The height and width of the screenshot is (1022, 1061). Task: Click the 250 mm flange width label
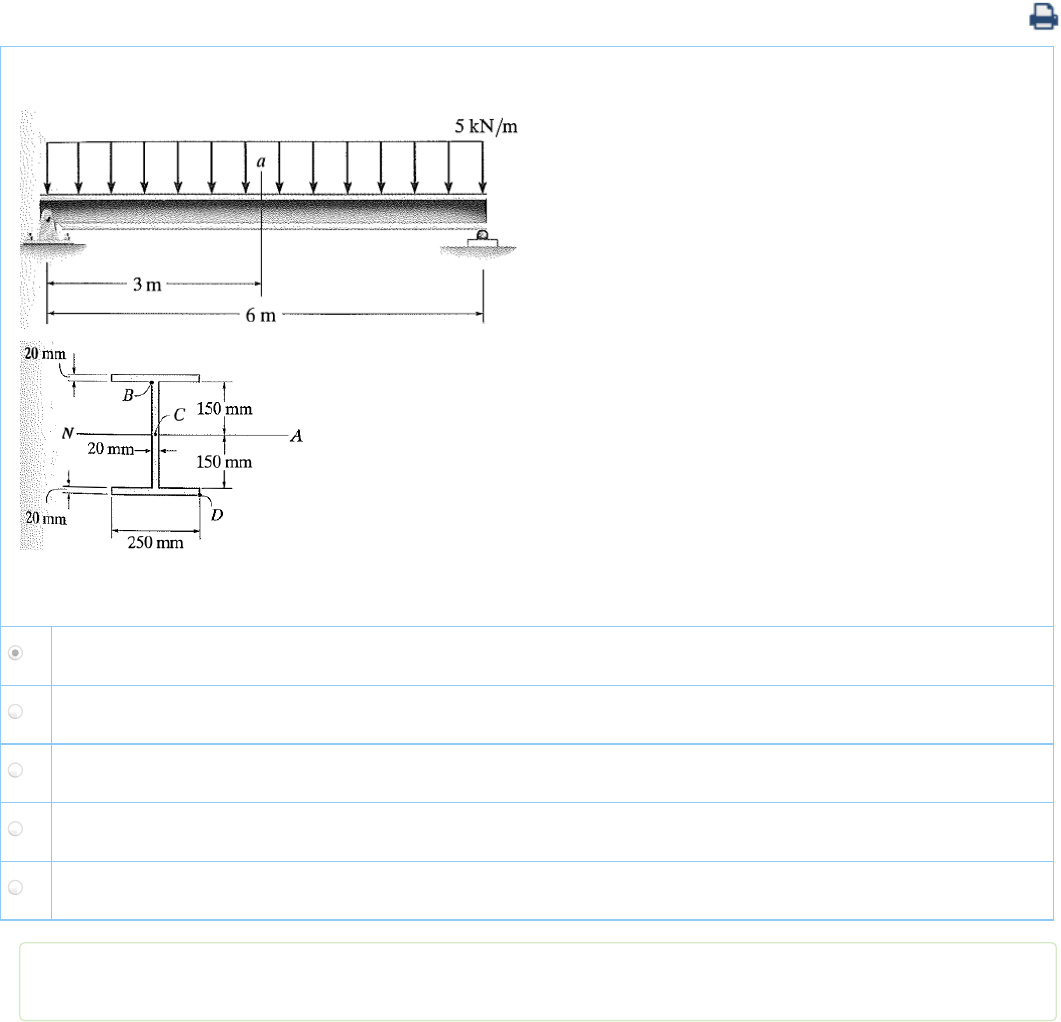(154, 545)
